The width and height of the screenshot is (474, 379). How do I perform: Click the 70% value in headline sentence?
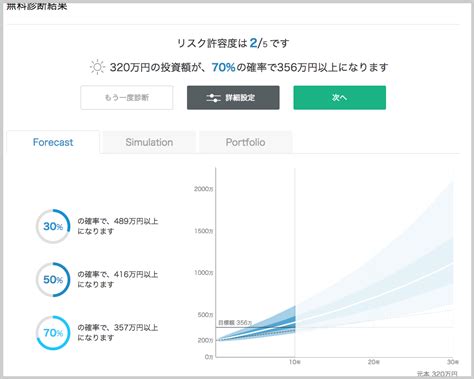point(223,68)
